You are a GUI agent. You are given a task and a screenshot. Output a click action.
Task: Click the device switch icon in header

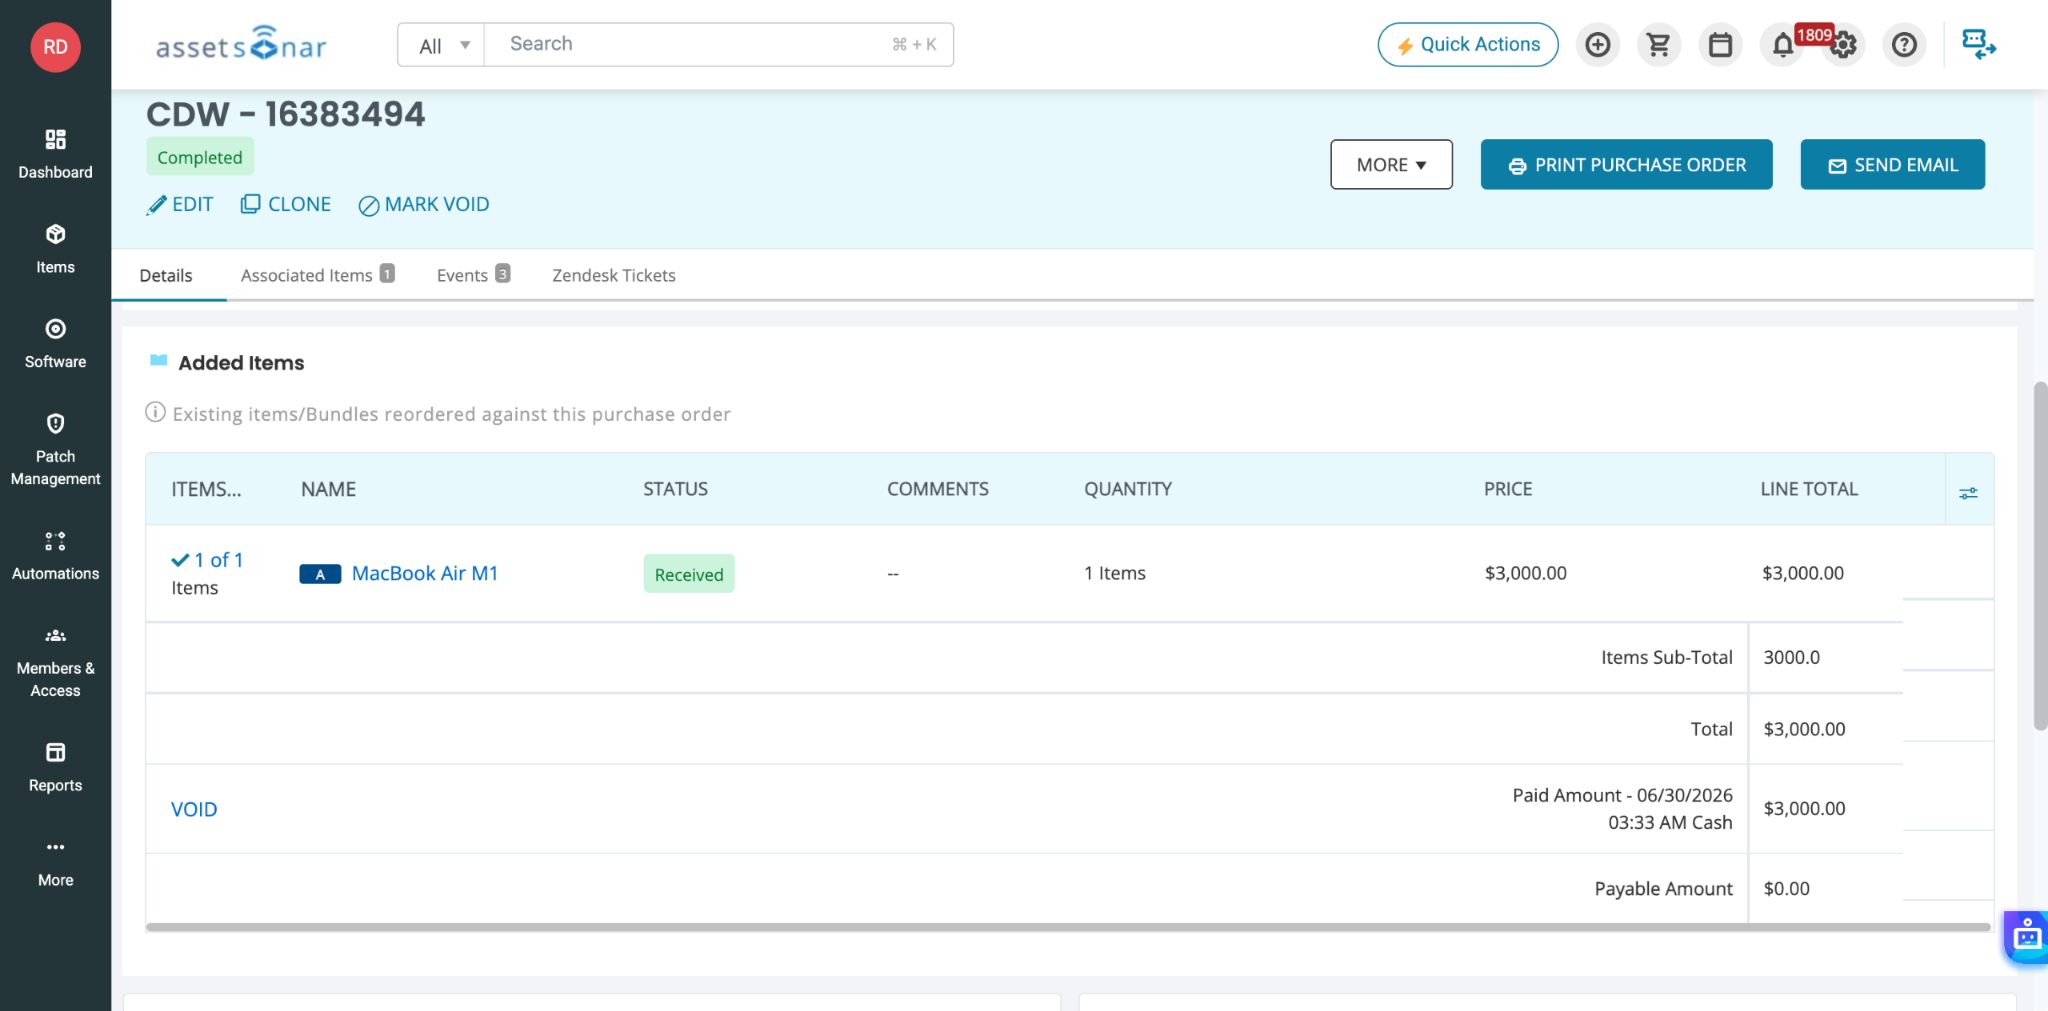pyautogui.click(x=1978, y=45)
